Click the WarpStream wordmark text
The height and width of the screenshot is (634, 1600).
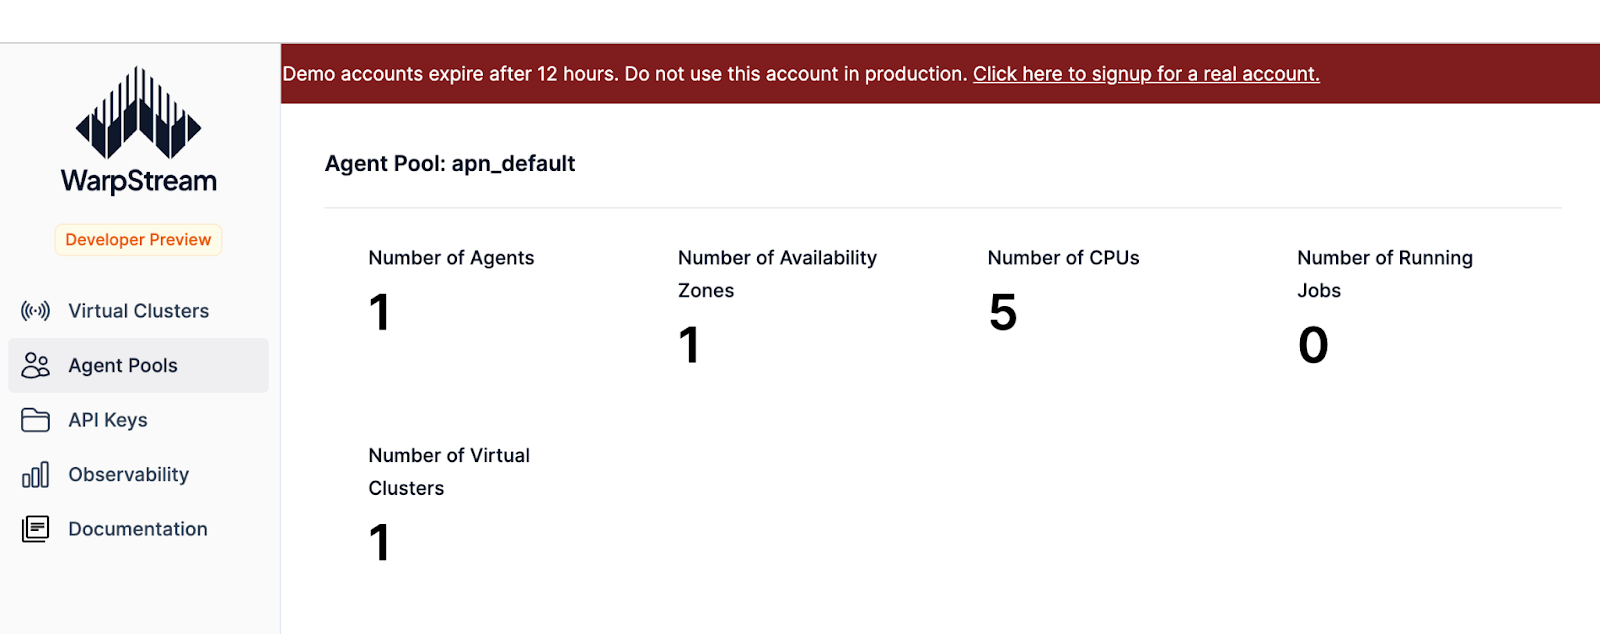tap(138, 181)
